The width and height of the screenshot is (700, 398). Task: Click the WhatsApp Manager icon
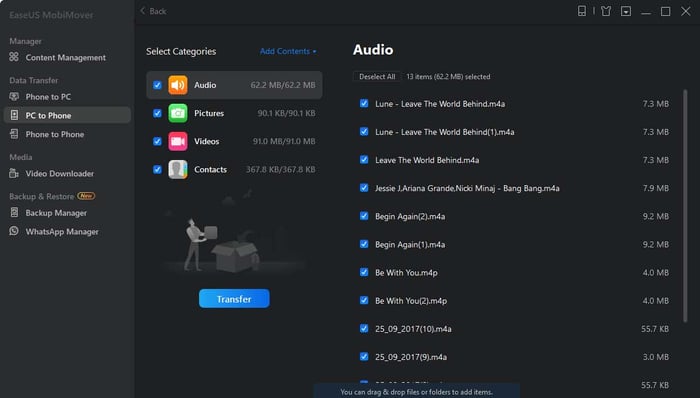coord(14,231)
